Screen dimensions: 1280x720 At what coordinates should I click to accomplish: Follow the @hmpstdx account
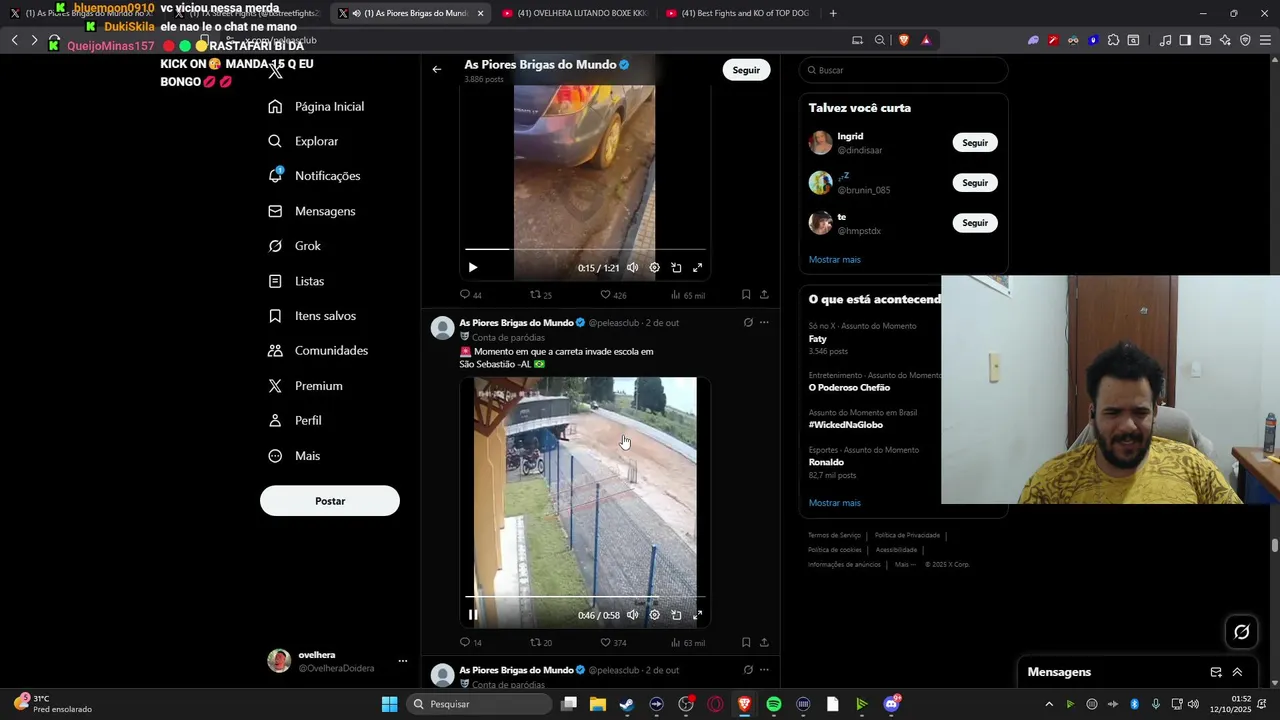click(x=975, y=223)
